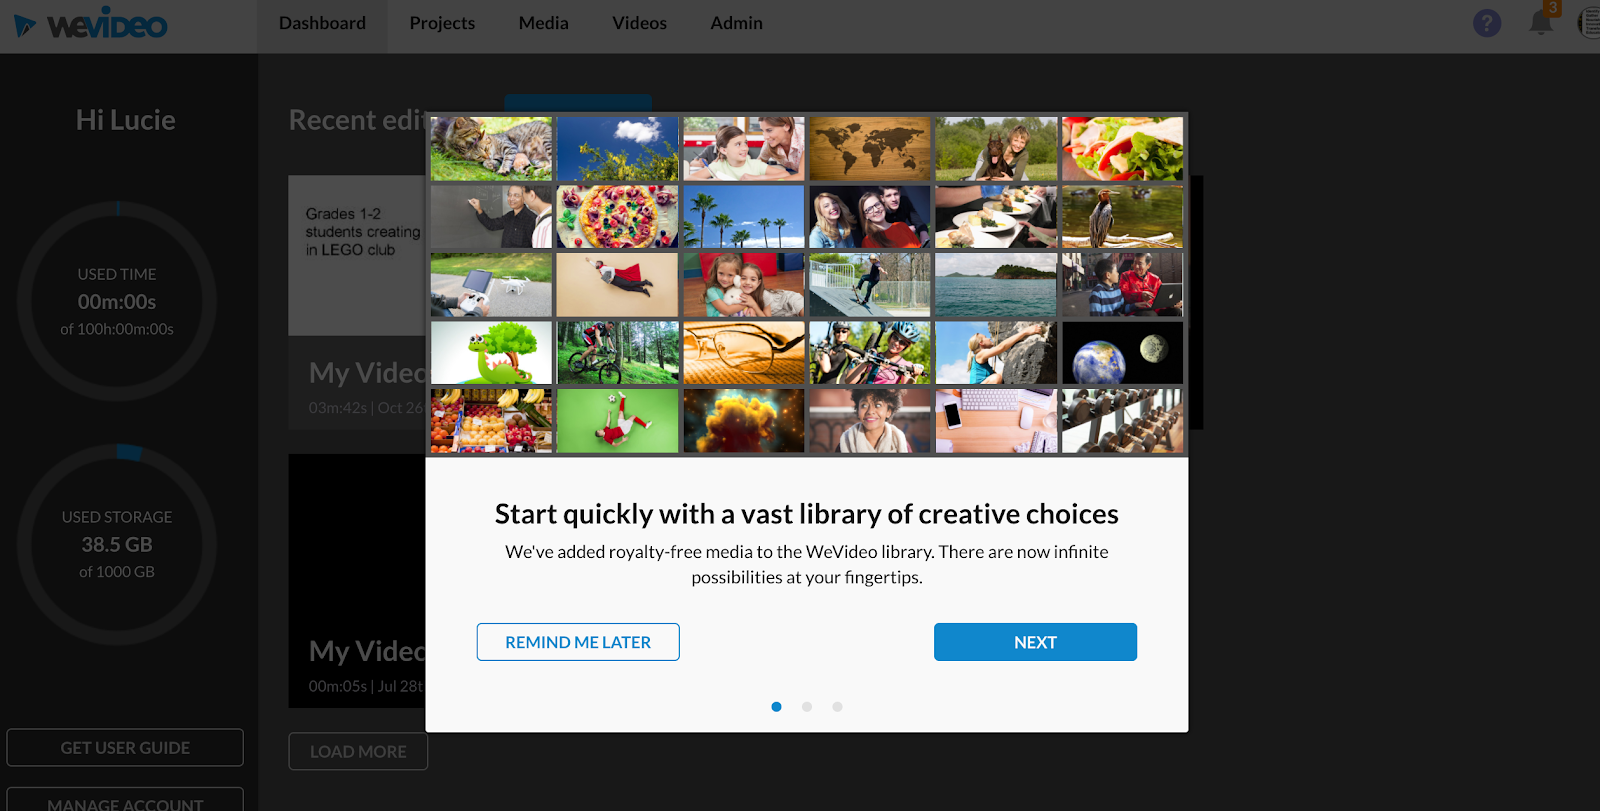
Task: Click the LOAD MORE button
Action: point(358,751)
